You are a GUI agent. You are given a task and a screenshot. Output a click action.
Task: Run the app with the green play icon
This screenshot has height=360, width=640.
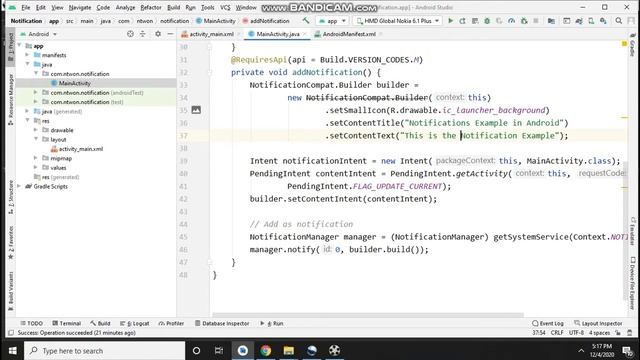[x=451, y=21]
